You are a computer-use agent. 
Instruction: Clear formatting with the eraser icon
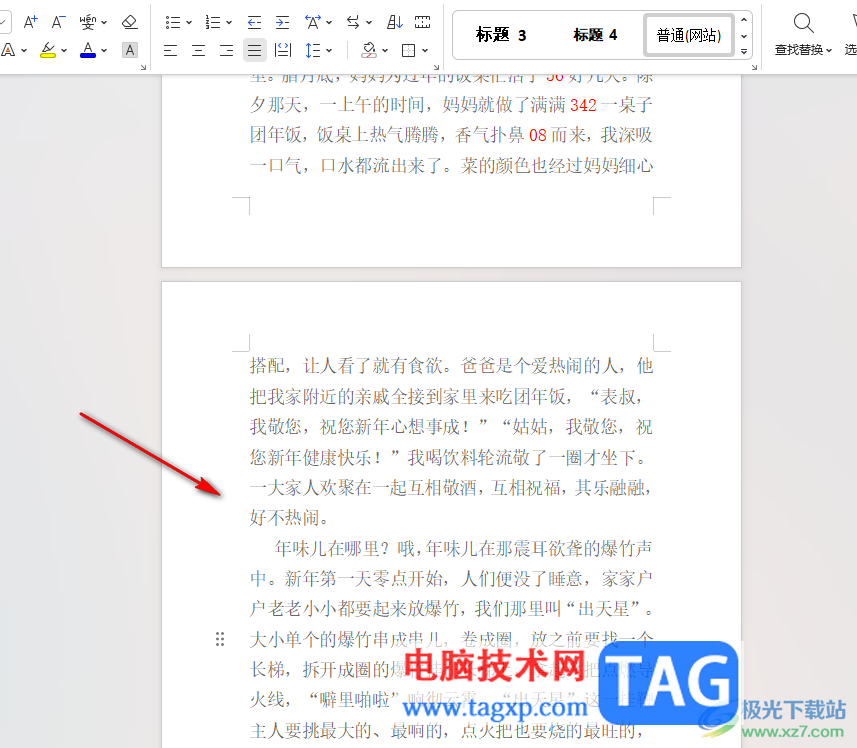point(130,22)
